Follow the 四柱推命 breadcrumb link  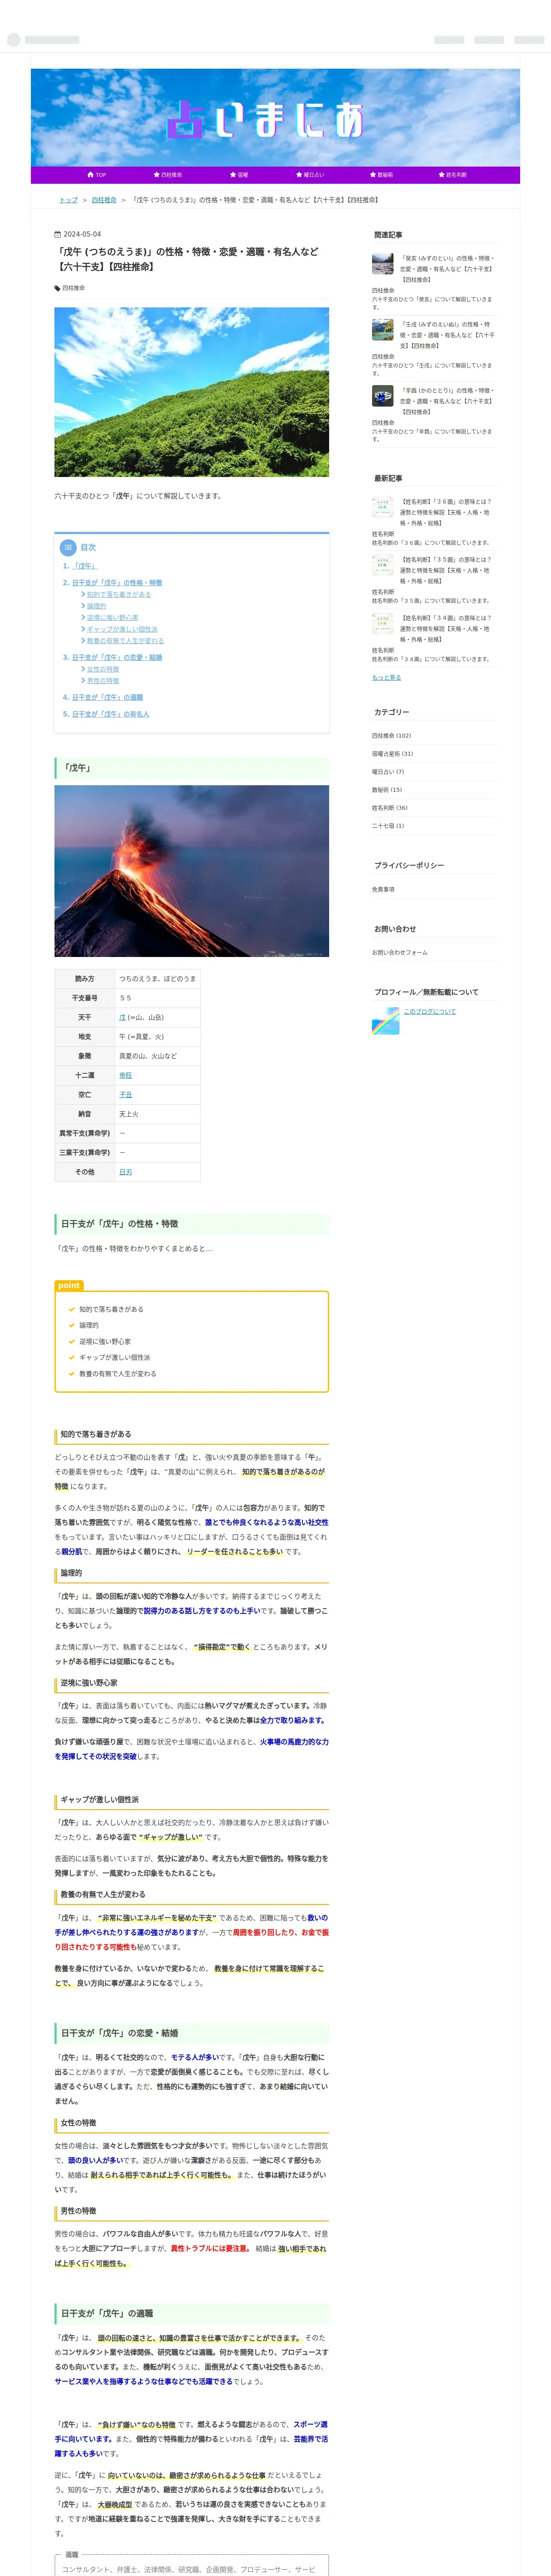[x=104, y=200]
